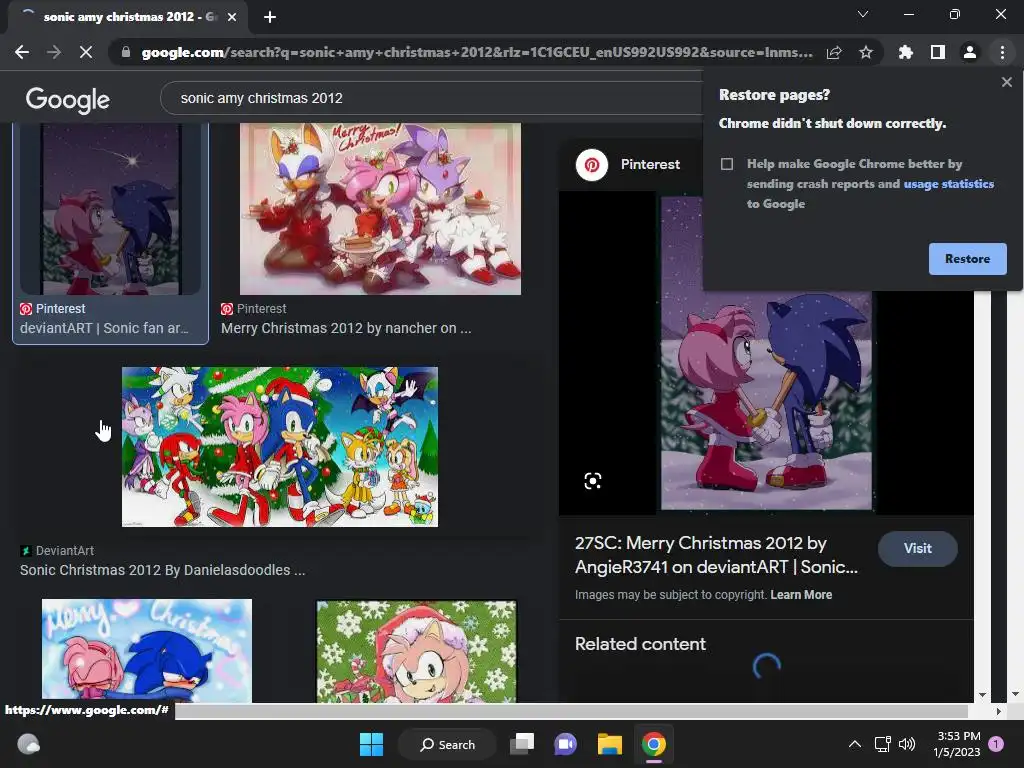Open a new tab
Image resolution: width=1024 pixels, height=768 pixels.
270,17
